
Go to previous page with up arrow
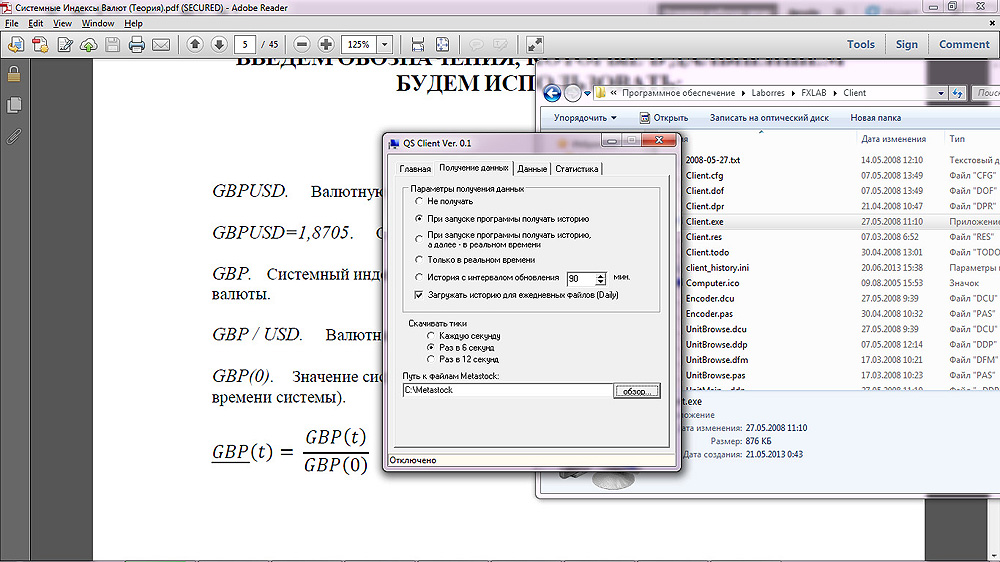[x=194, y=44]
